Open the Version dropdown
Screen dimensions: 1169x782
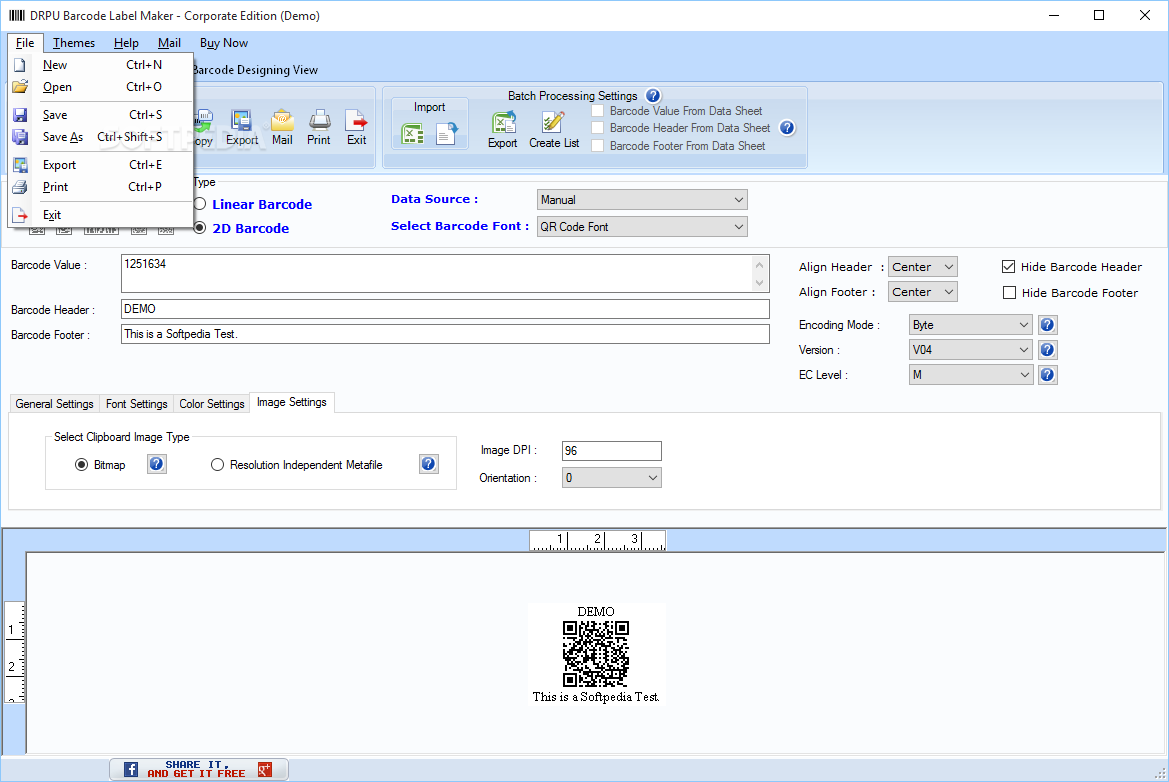[971, 350]
